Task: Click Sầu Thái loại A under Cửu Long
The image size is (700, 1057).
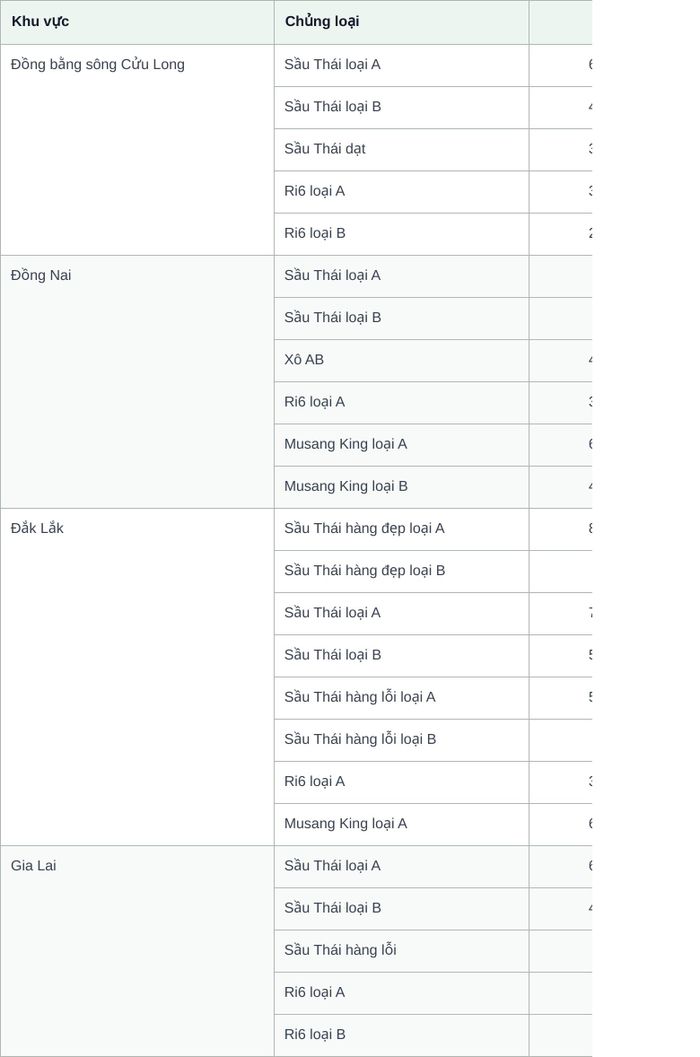Action: coord(401,65)
